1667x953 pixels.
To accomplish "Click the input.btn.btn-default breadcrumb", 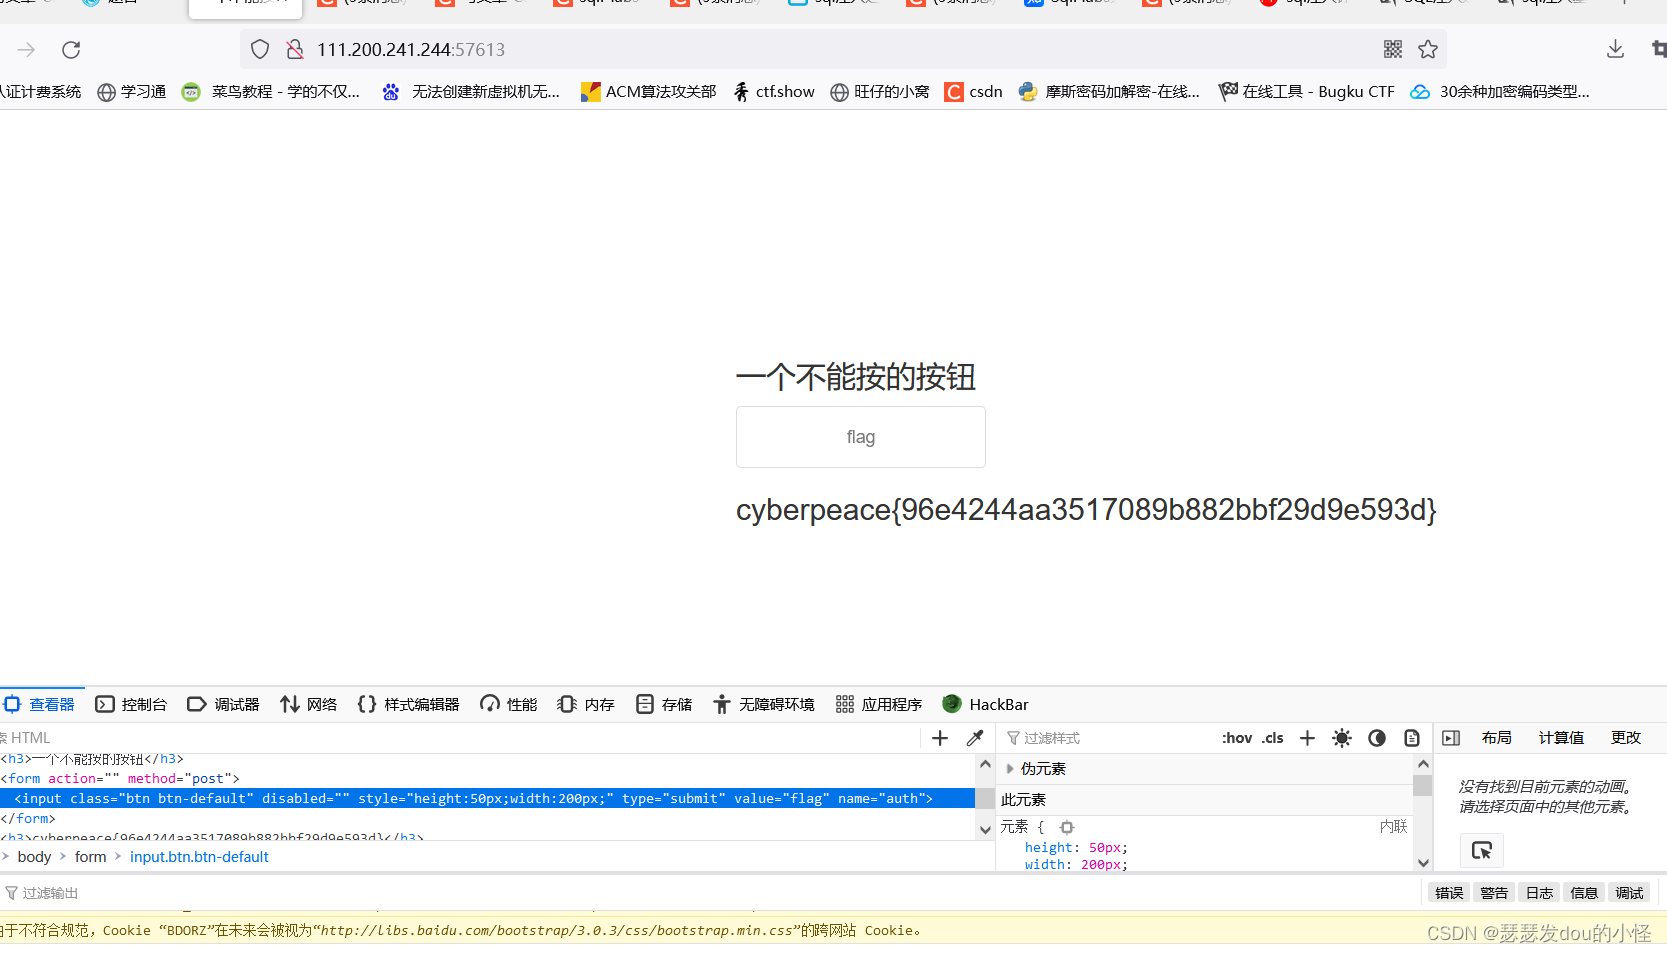I will pos(199,857).
